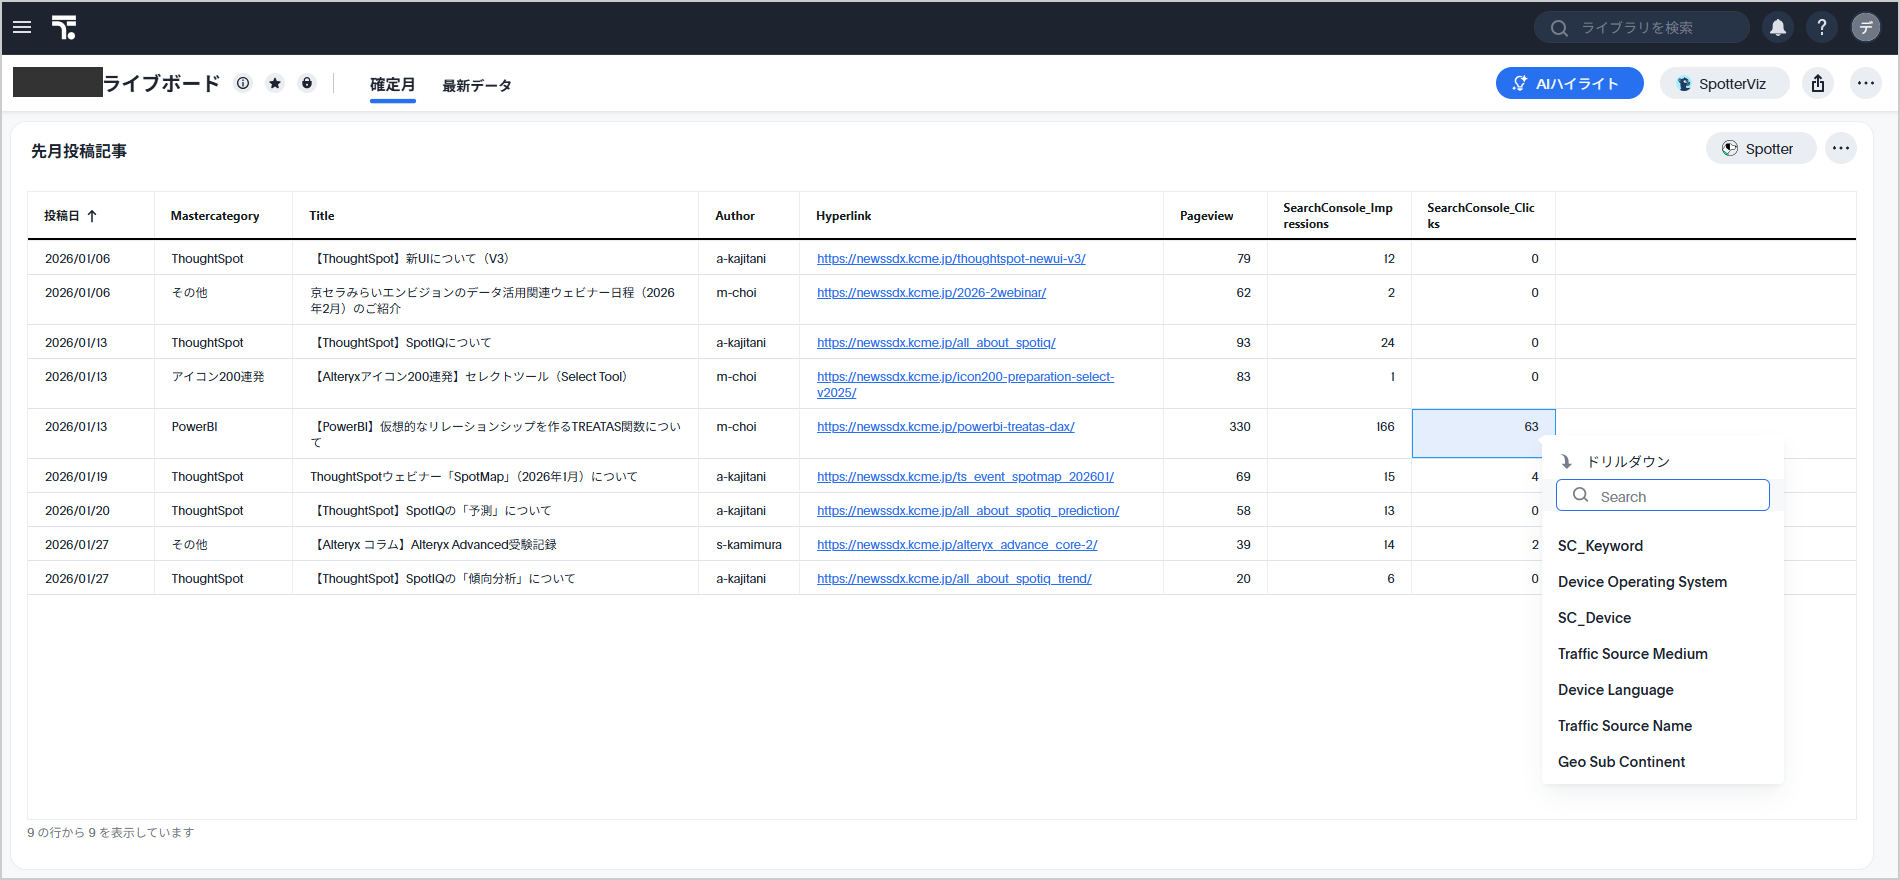Open the hamburger navigation menu

point(22,27)
